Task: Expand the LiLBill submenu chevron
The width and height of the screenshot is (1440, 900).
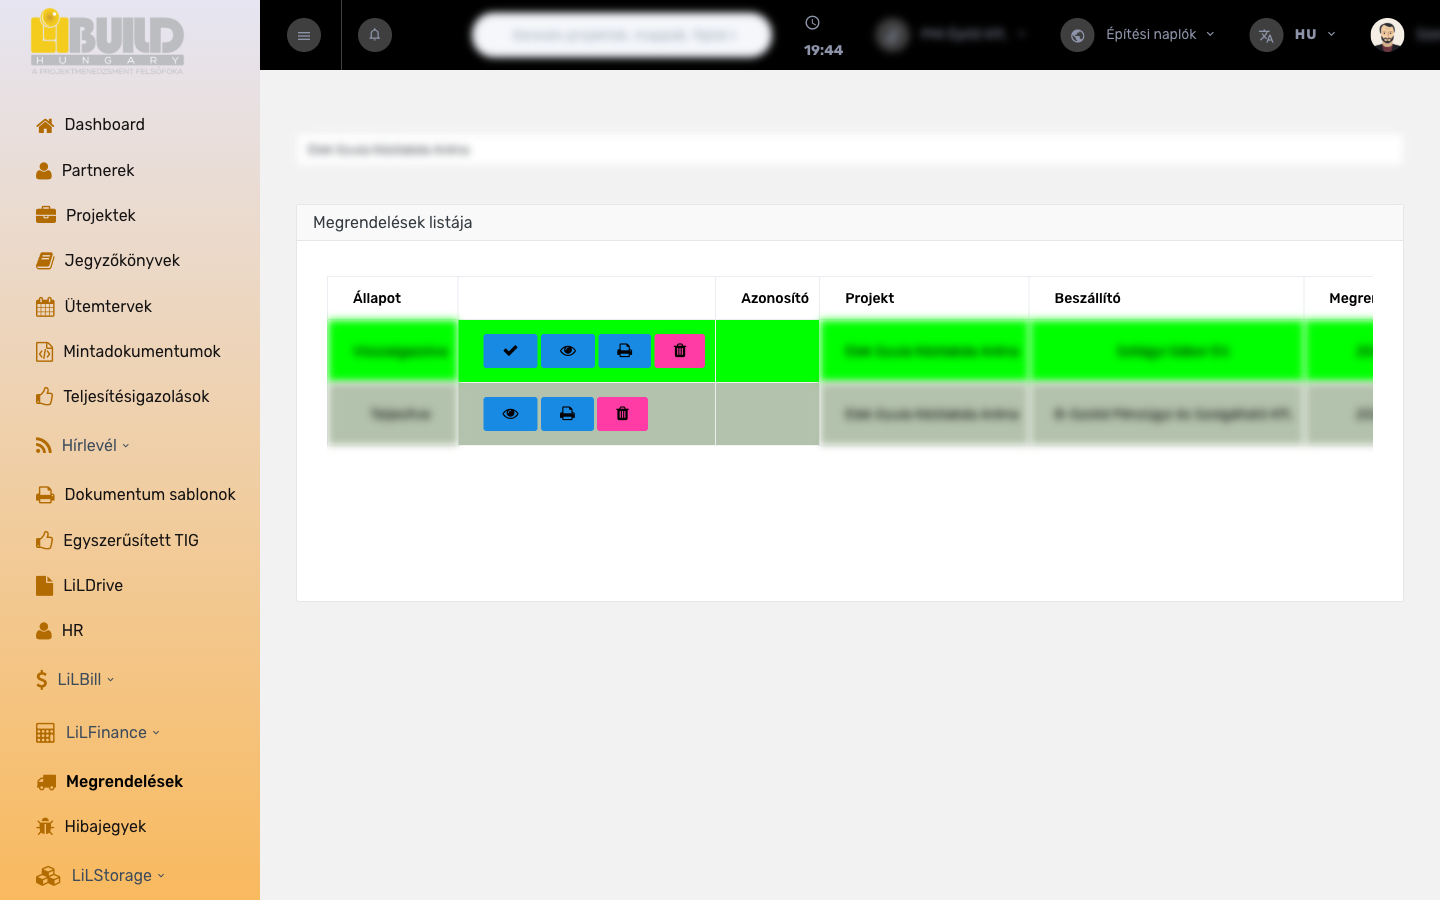Action: coord(110,680)
